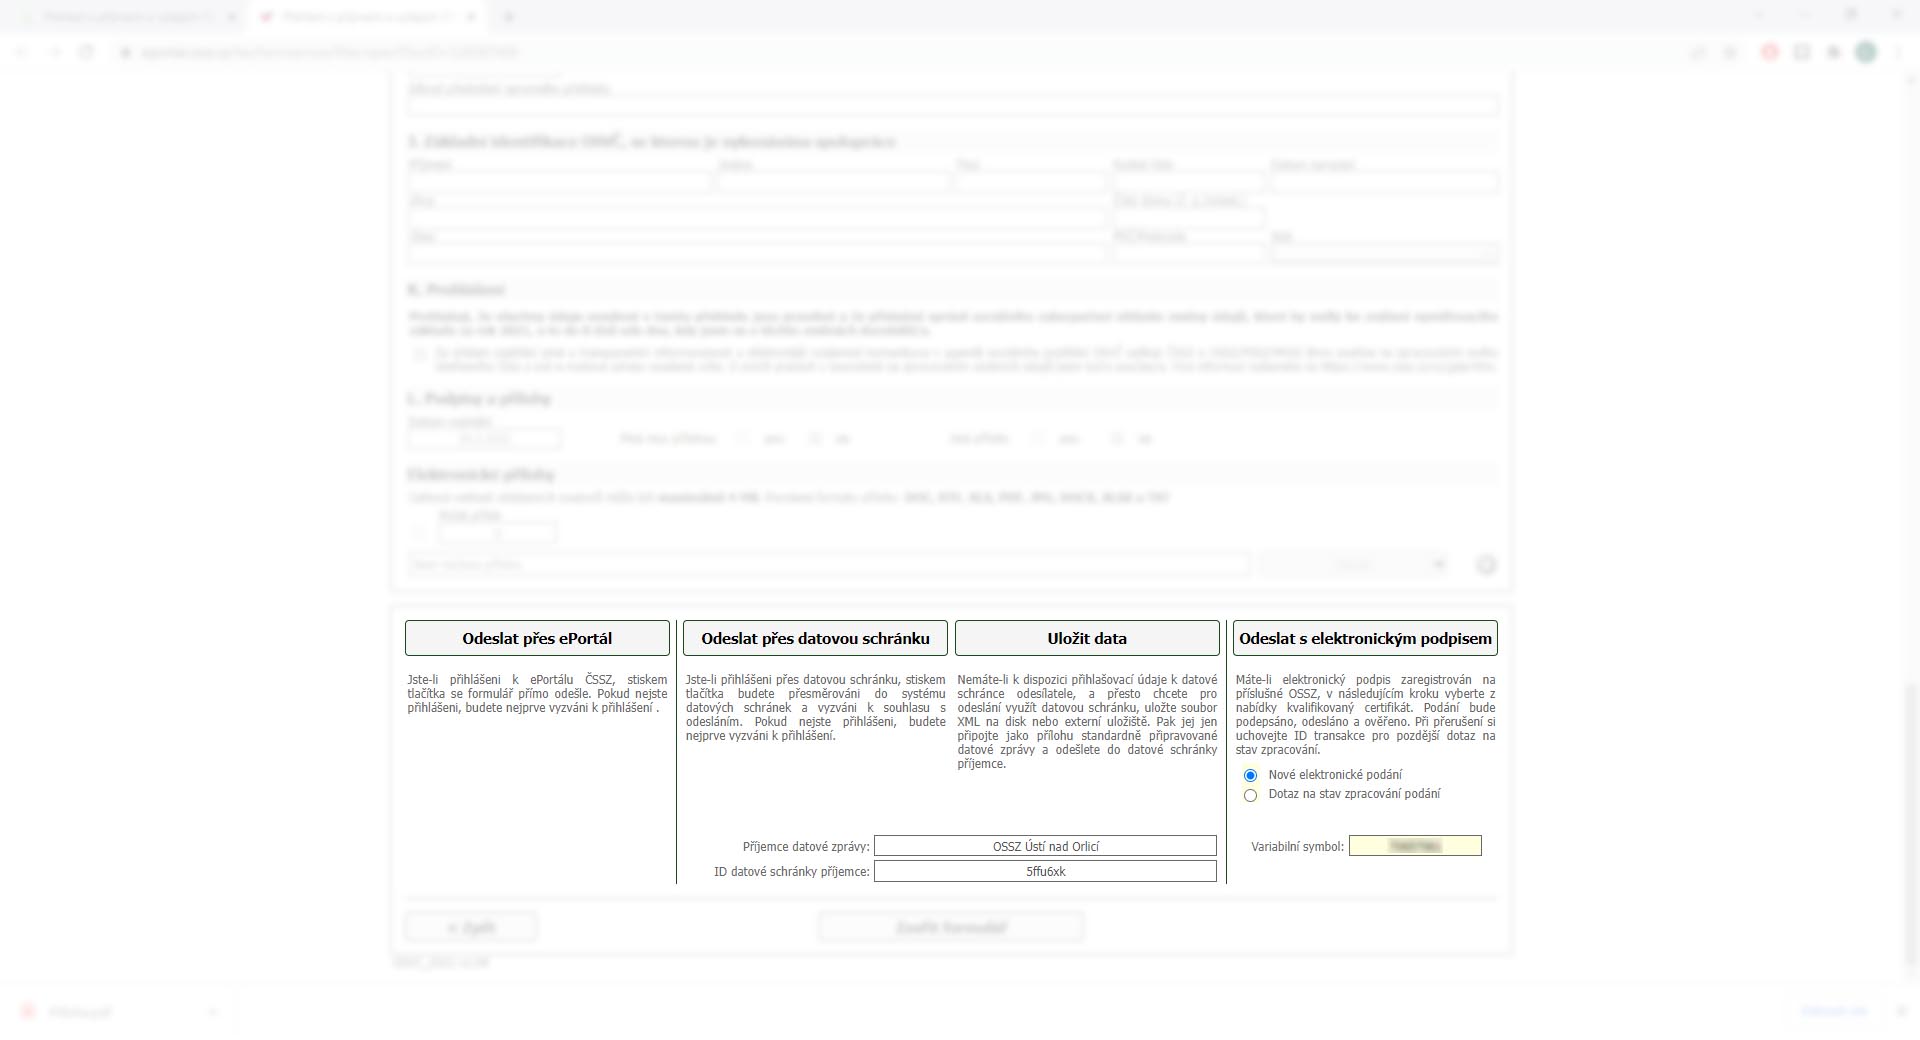Reload the page with browser refresh icon
1920x1040 pixels.
click(x=86, y=52)
